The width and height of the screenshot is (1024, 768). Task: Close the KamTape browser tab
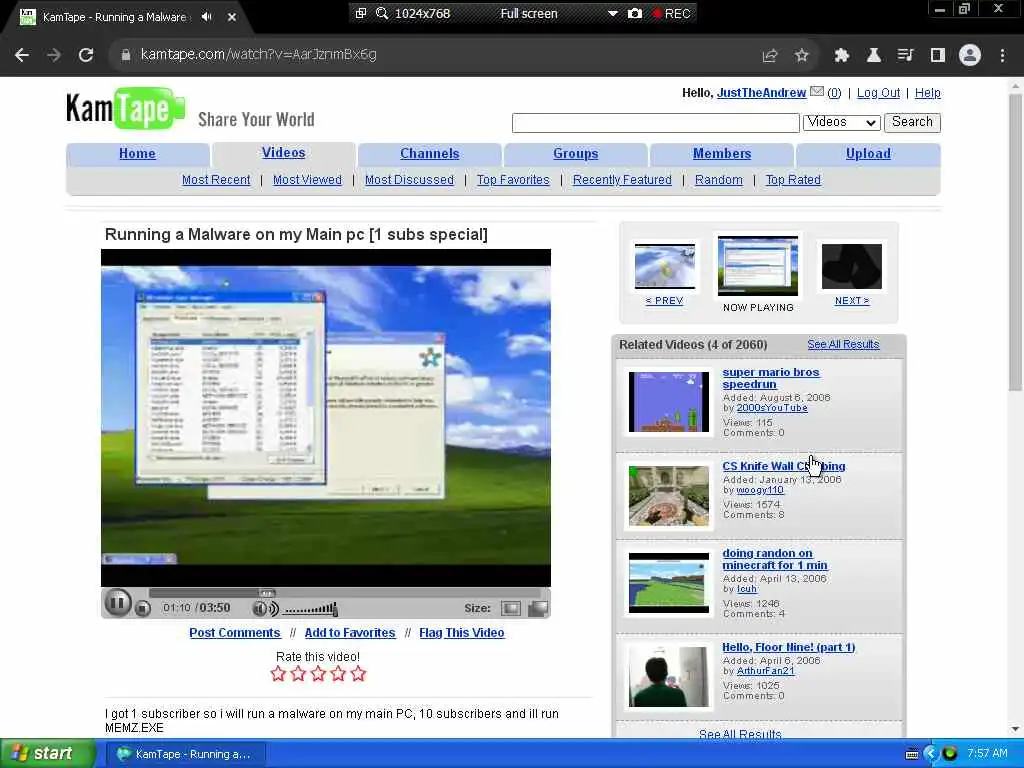click(232, 17)
